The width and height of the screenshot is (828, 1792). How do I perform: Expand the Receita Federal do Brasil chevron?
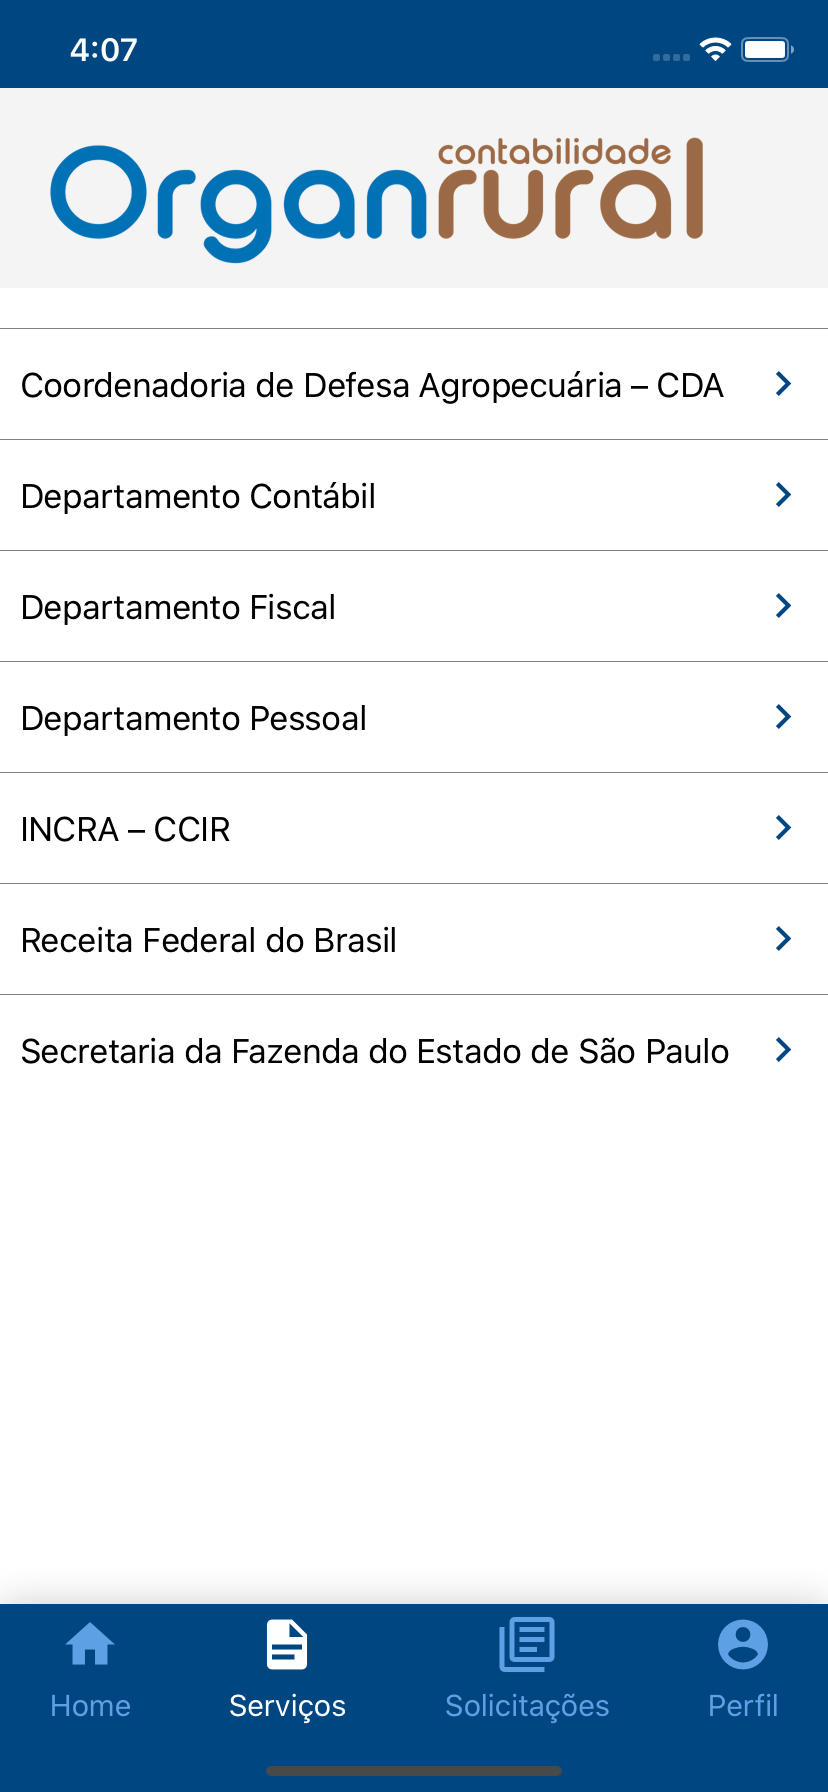click(x=784, y=939)
